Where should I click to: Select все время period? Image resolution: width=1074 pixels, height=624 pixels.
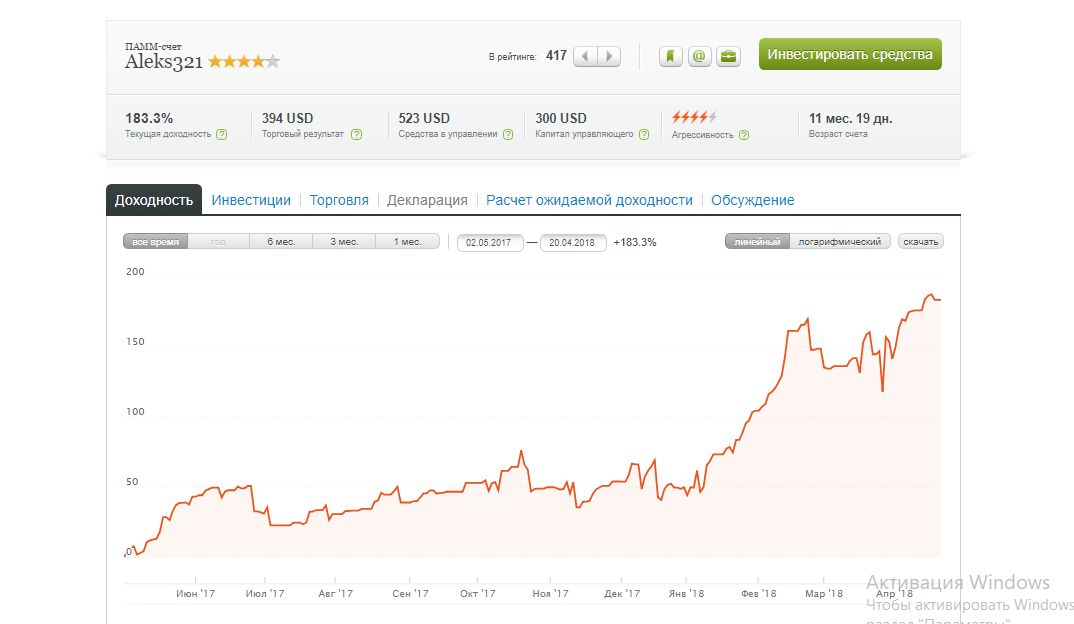(x=155, y=242)
